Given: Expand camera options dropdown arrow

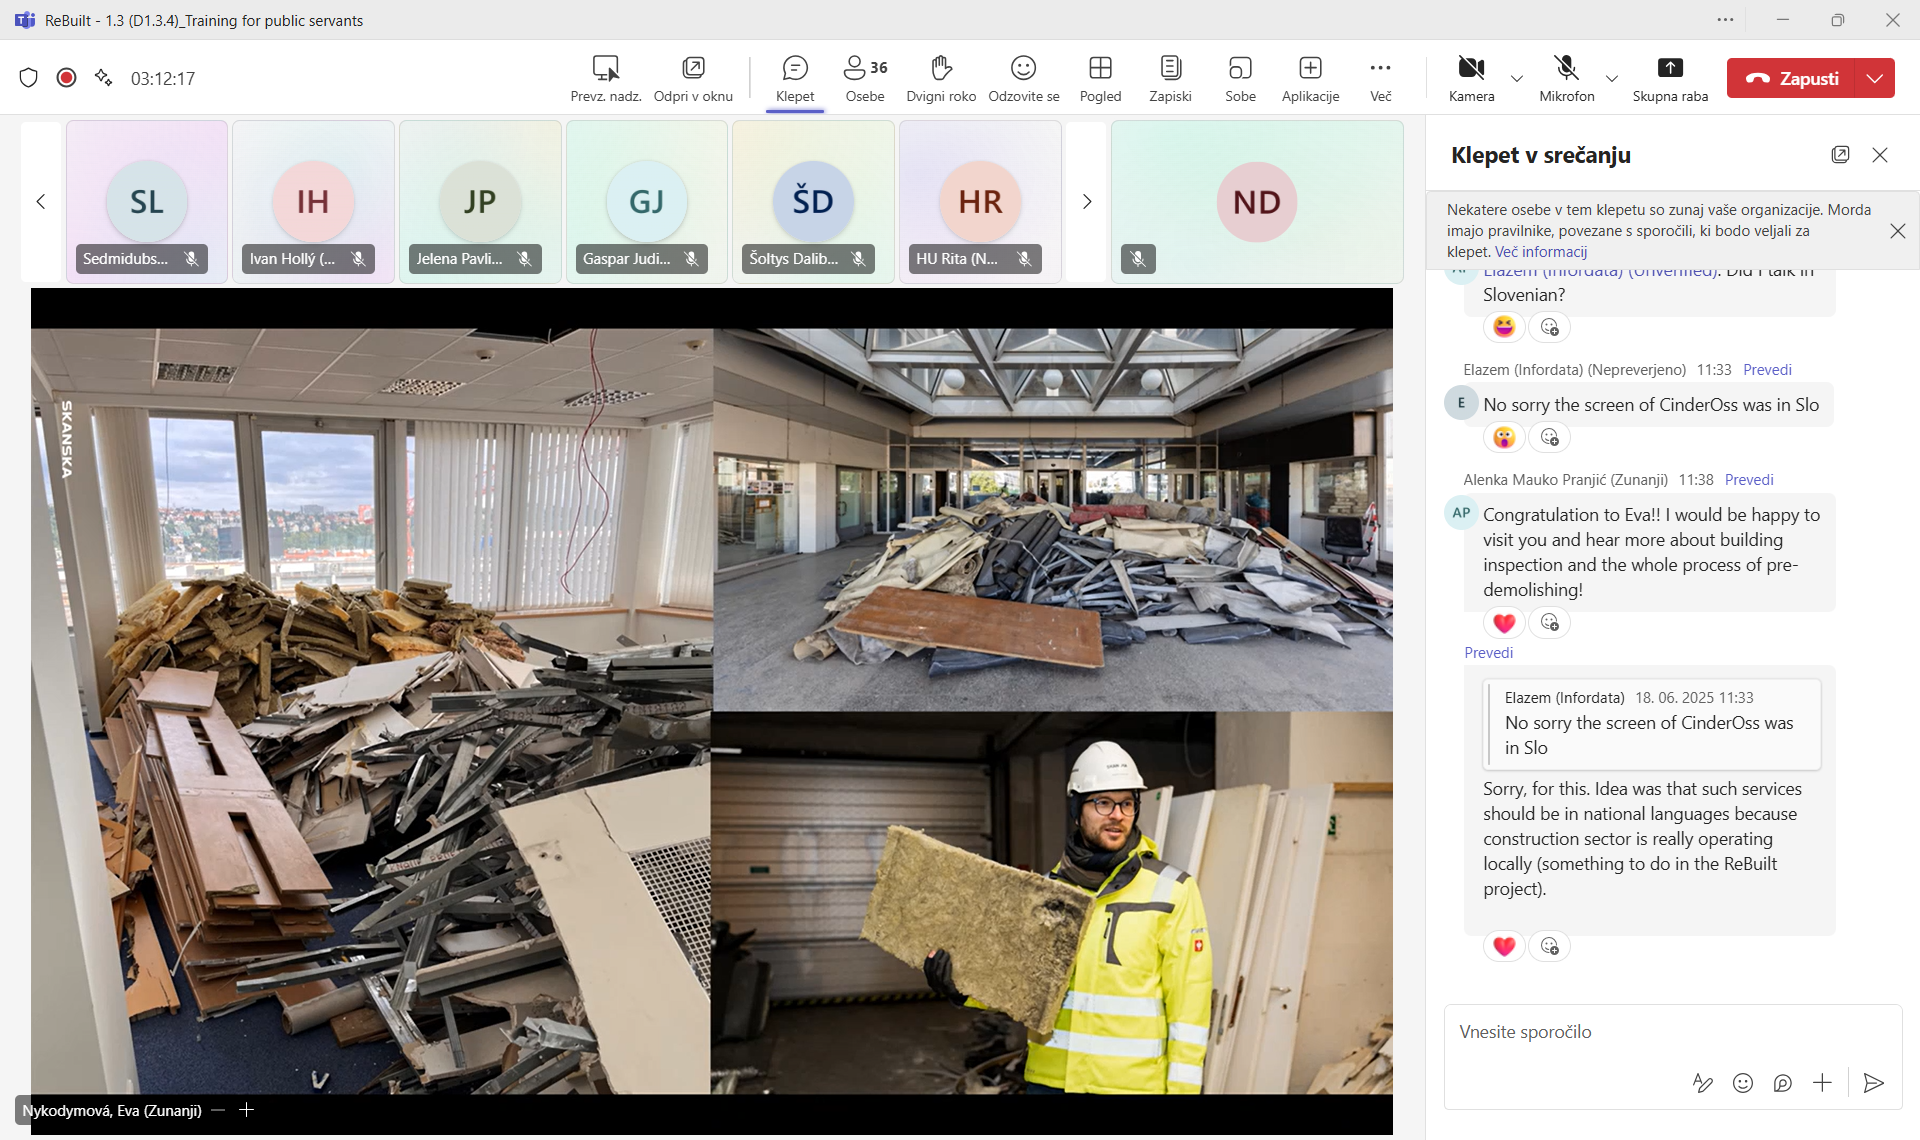Looking at the screenshot, I should [x=1517, y=78].
